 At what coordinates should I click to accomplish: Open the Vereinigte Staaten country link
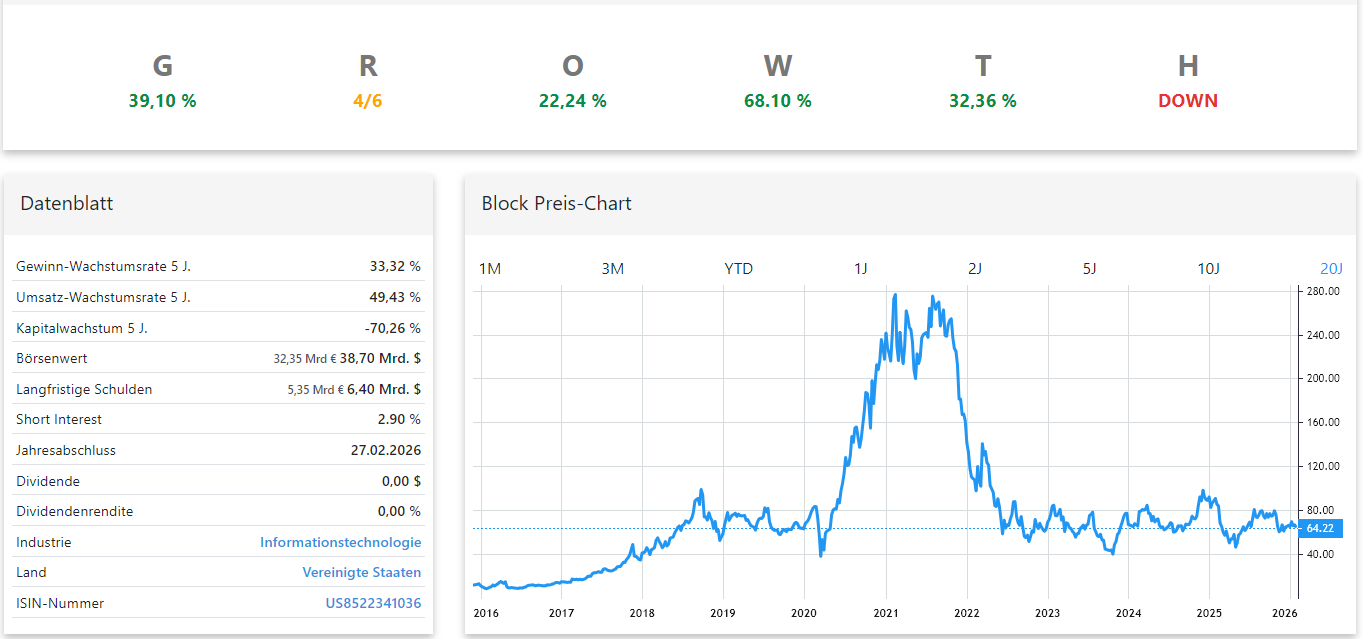pyautogui.click(x=361, y=573)
